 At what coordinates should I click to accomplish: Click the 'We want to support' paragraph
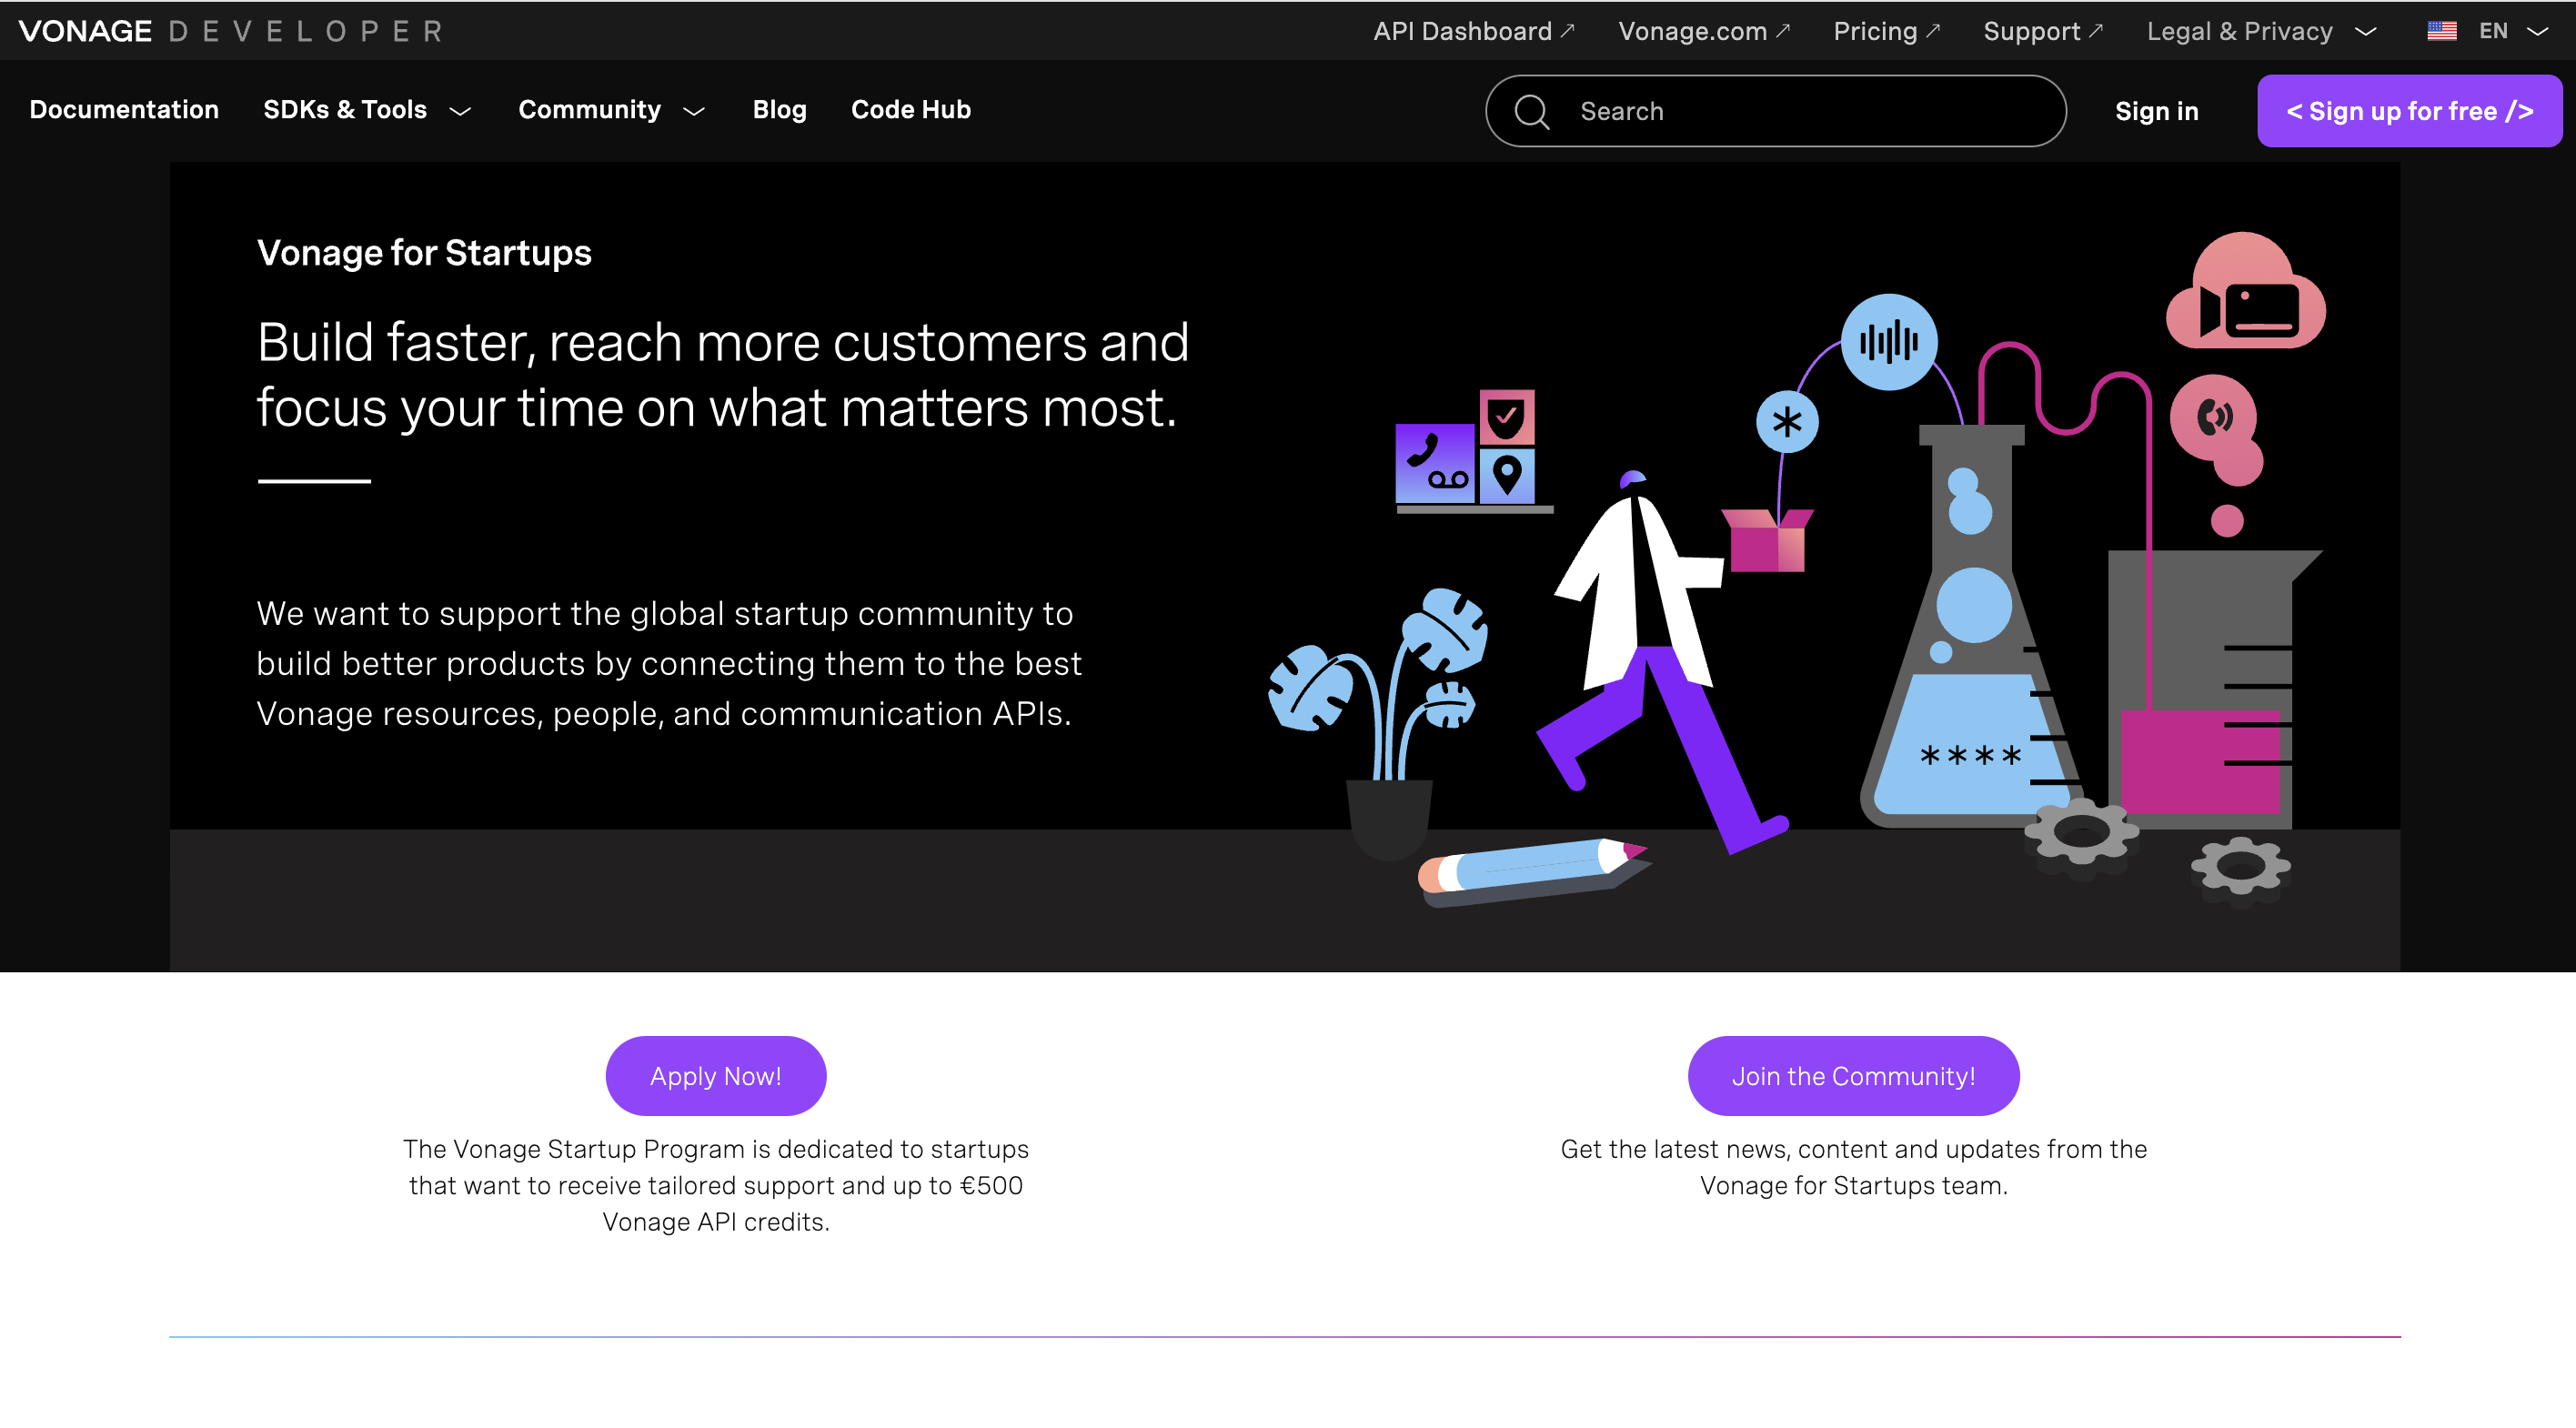(x=669, y=663)
